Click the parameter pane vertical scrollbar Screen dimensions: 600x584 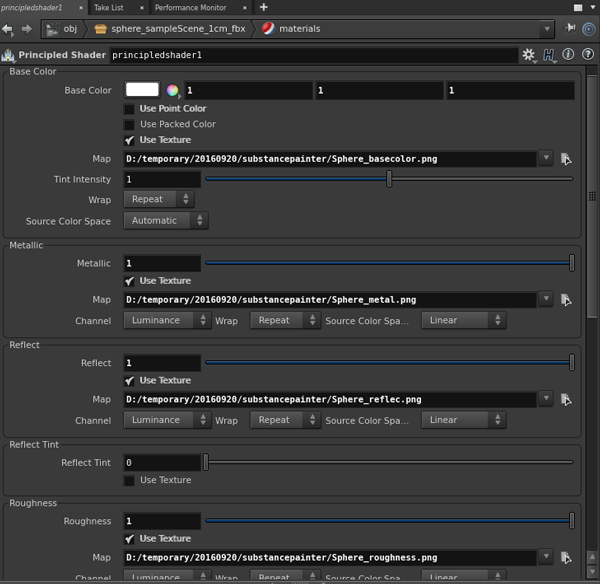592,197
